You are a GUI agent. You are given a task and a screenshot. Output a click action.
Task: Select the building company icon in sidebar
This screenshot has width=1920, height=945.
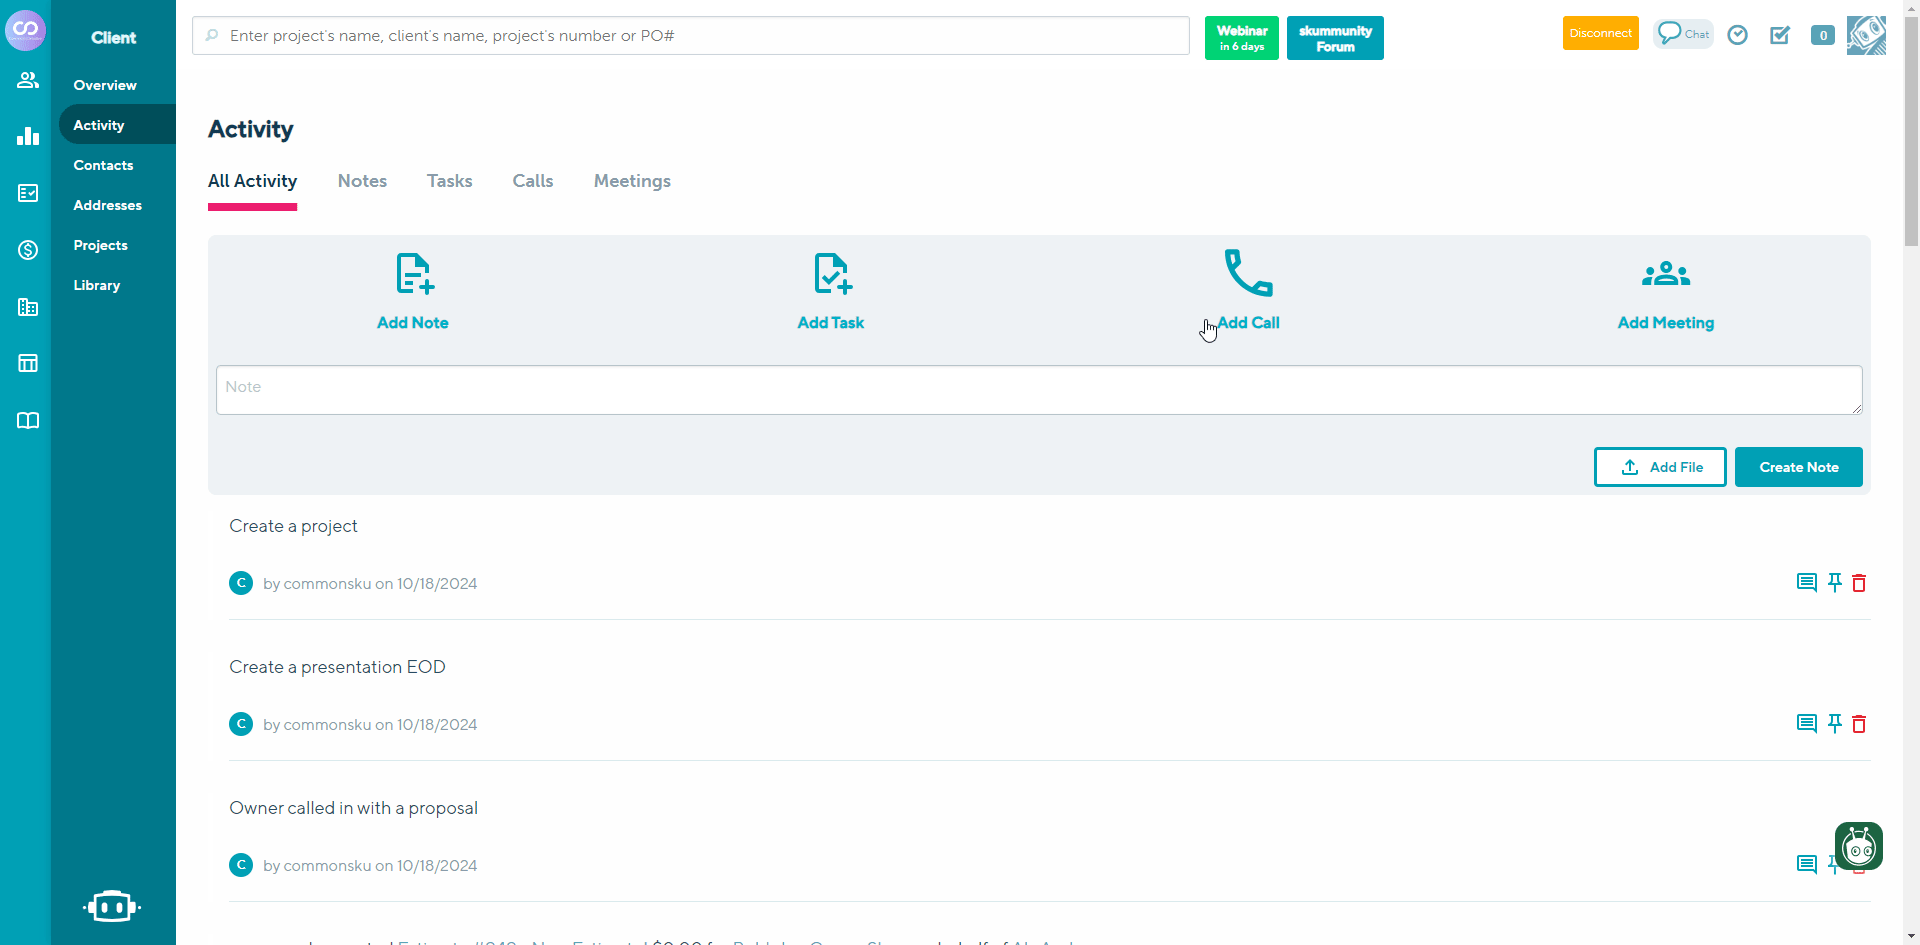tap(27, 308)
